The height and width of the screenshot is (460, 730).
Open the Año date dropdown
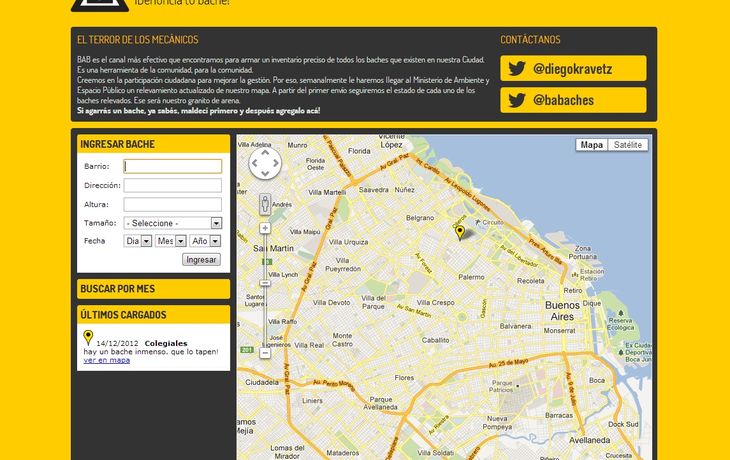(x=205, y=241)
